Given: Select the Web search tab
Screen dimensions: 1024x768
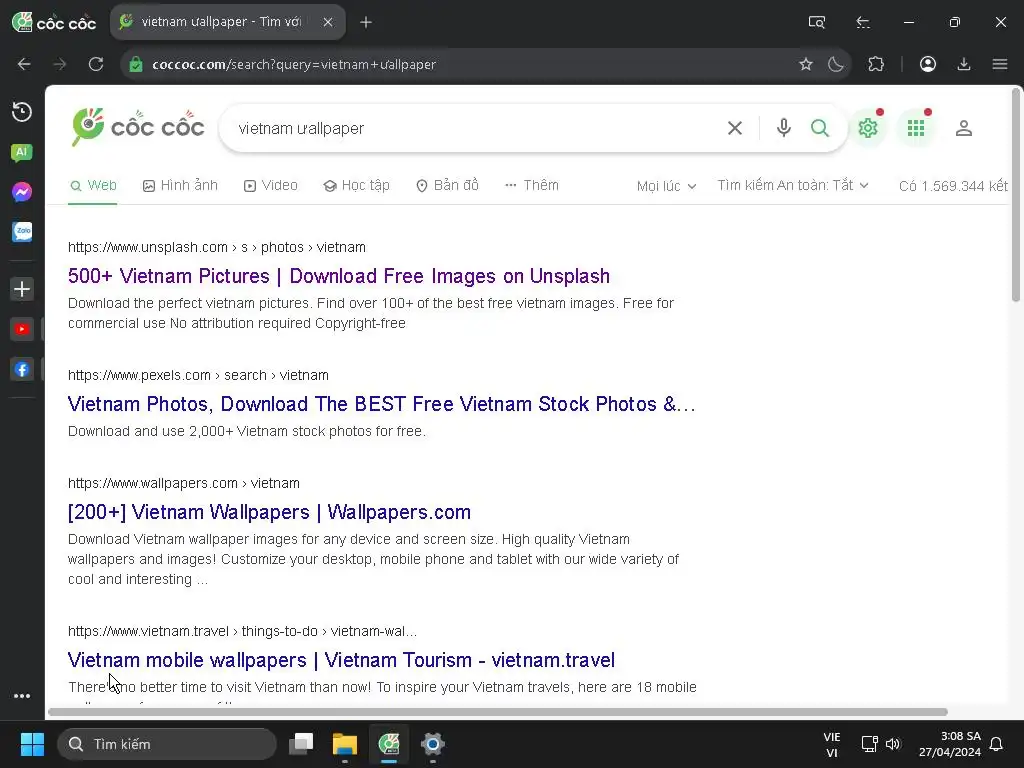Looking at the screenshot, I should click(x=93, y=185).
